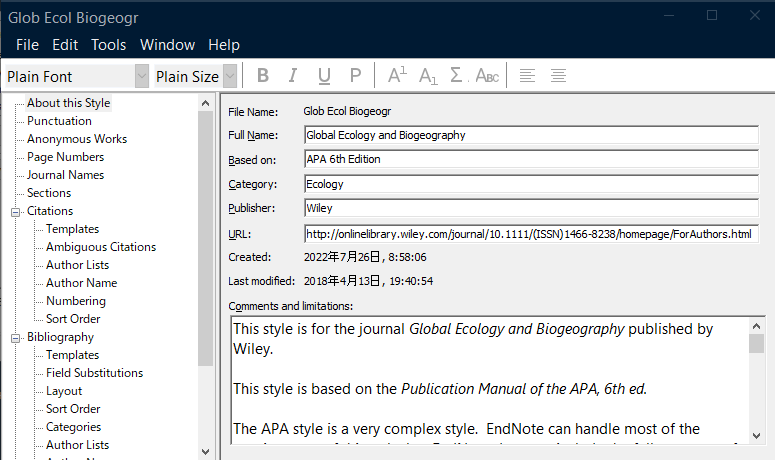Justify text alignment in toolbar

click(559, 76)
